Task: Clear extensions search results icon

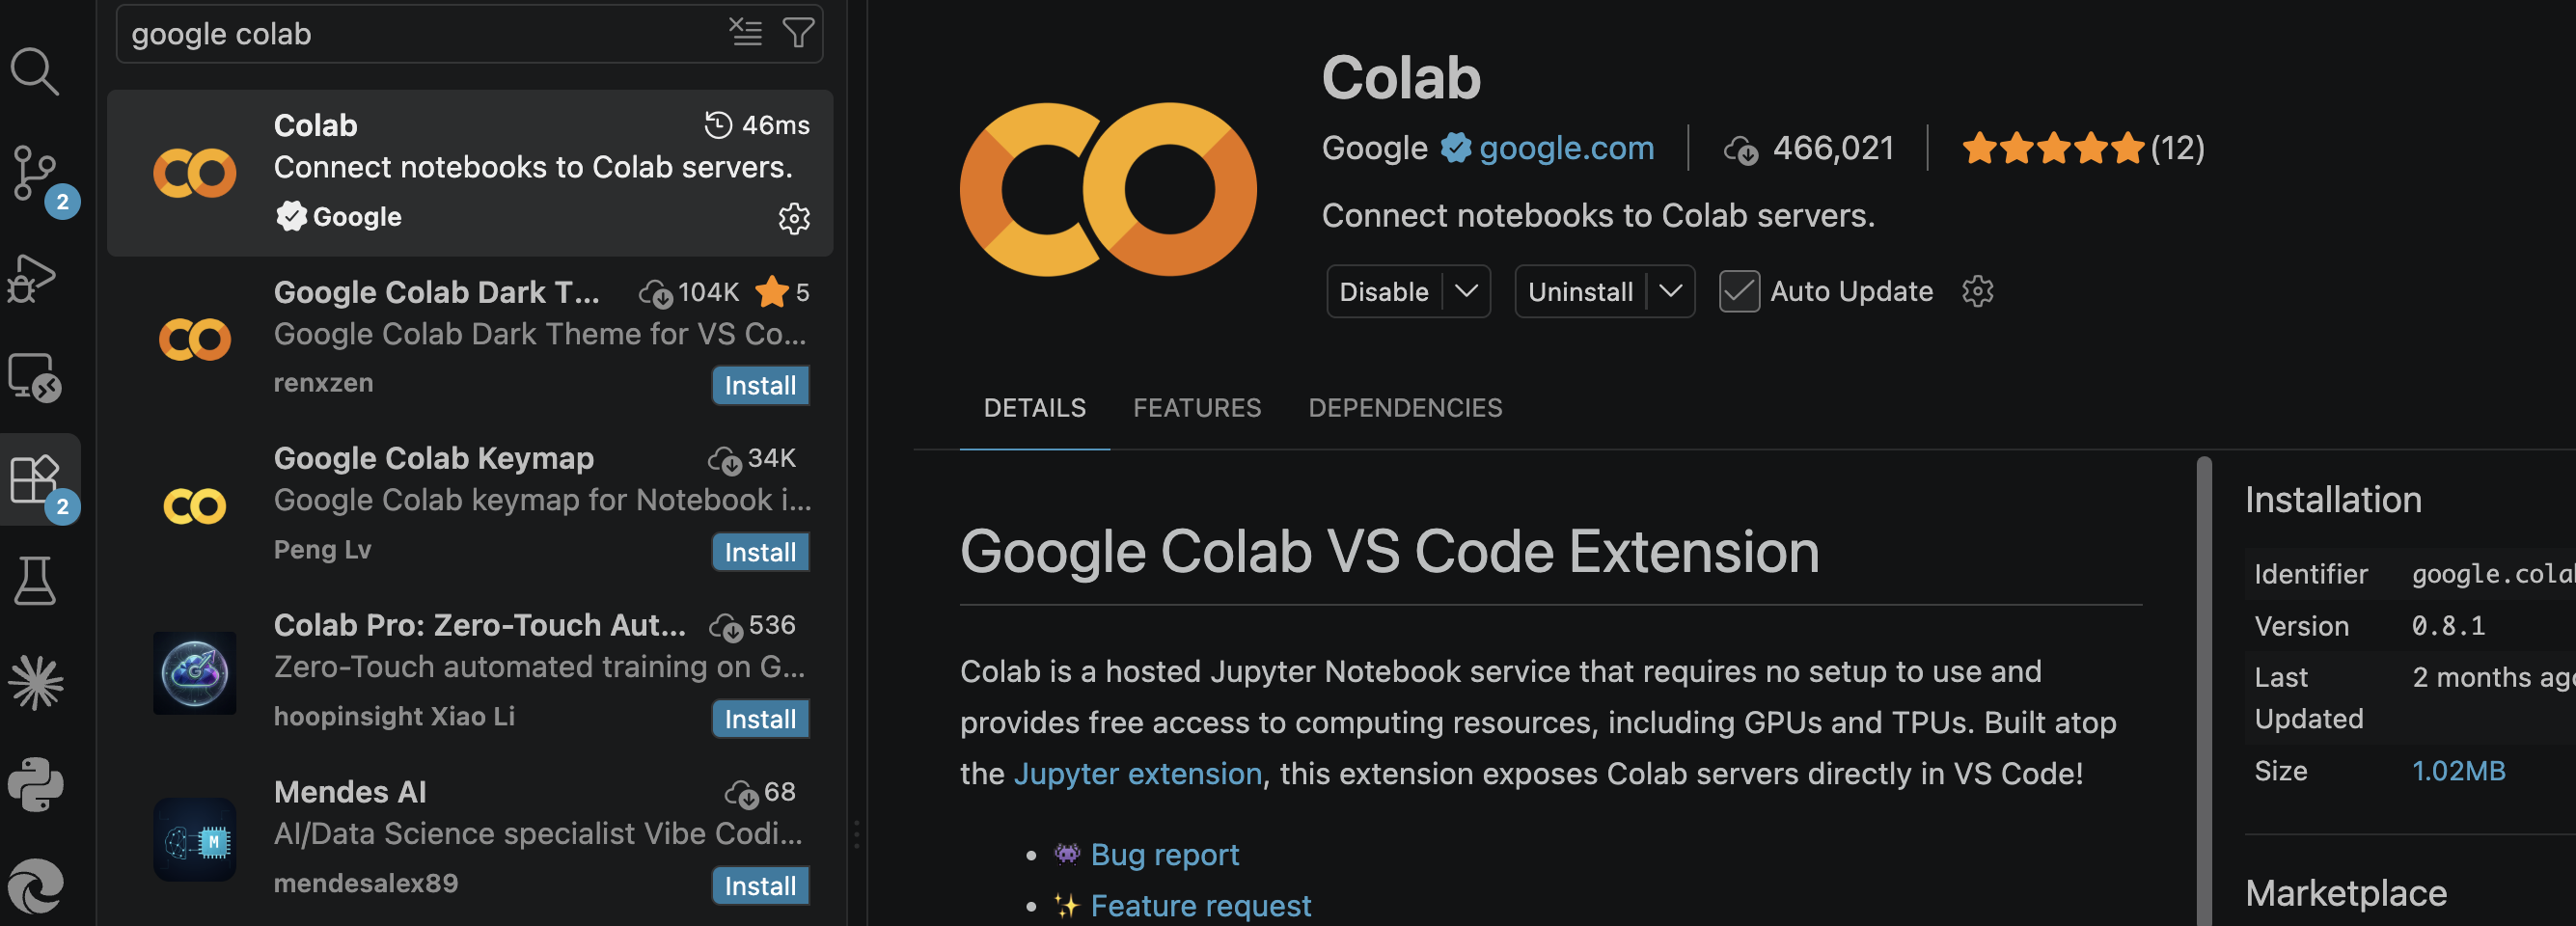Action: point(745,33)
